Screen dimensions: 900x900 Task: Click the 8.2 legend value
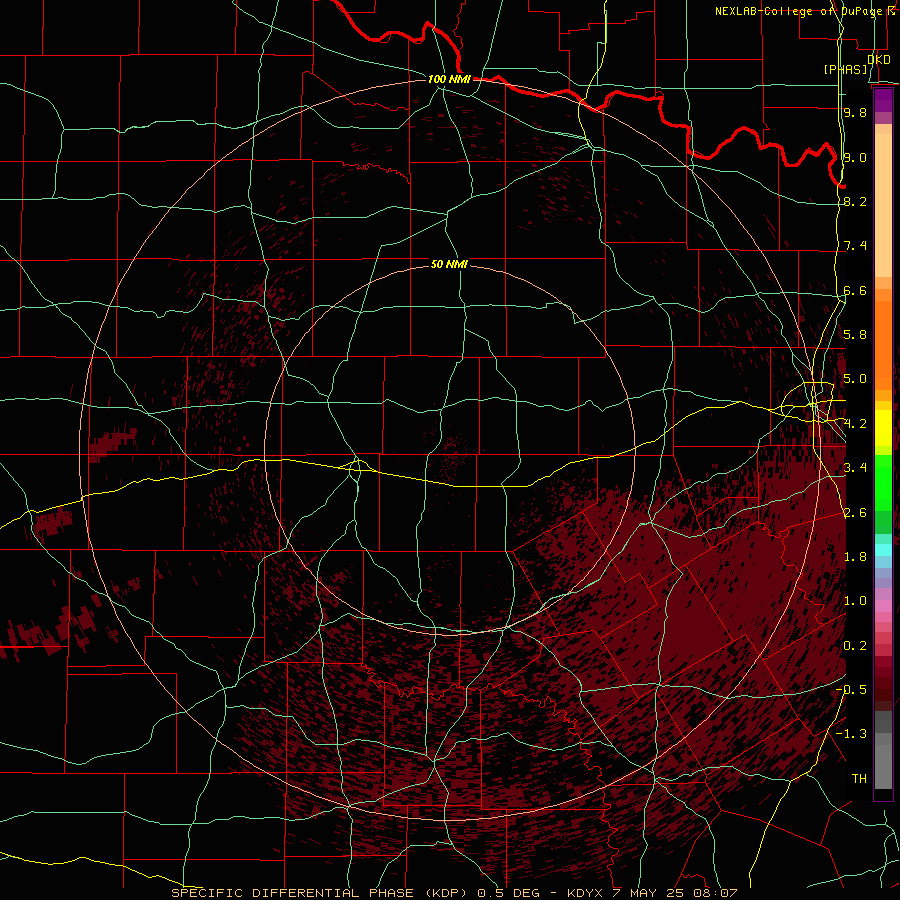pyautogui.click(x=855, y=201)
